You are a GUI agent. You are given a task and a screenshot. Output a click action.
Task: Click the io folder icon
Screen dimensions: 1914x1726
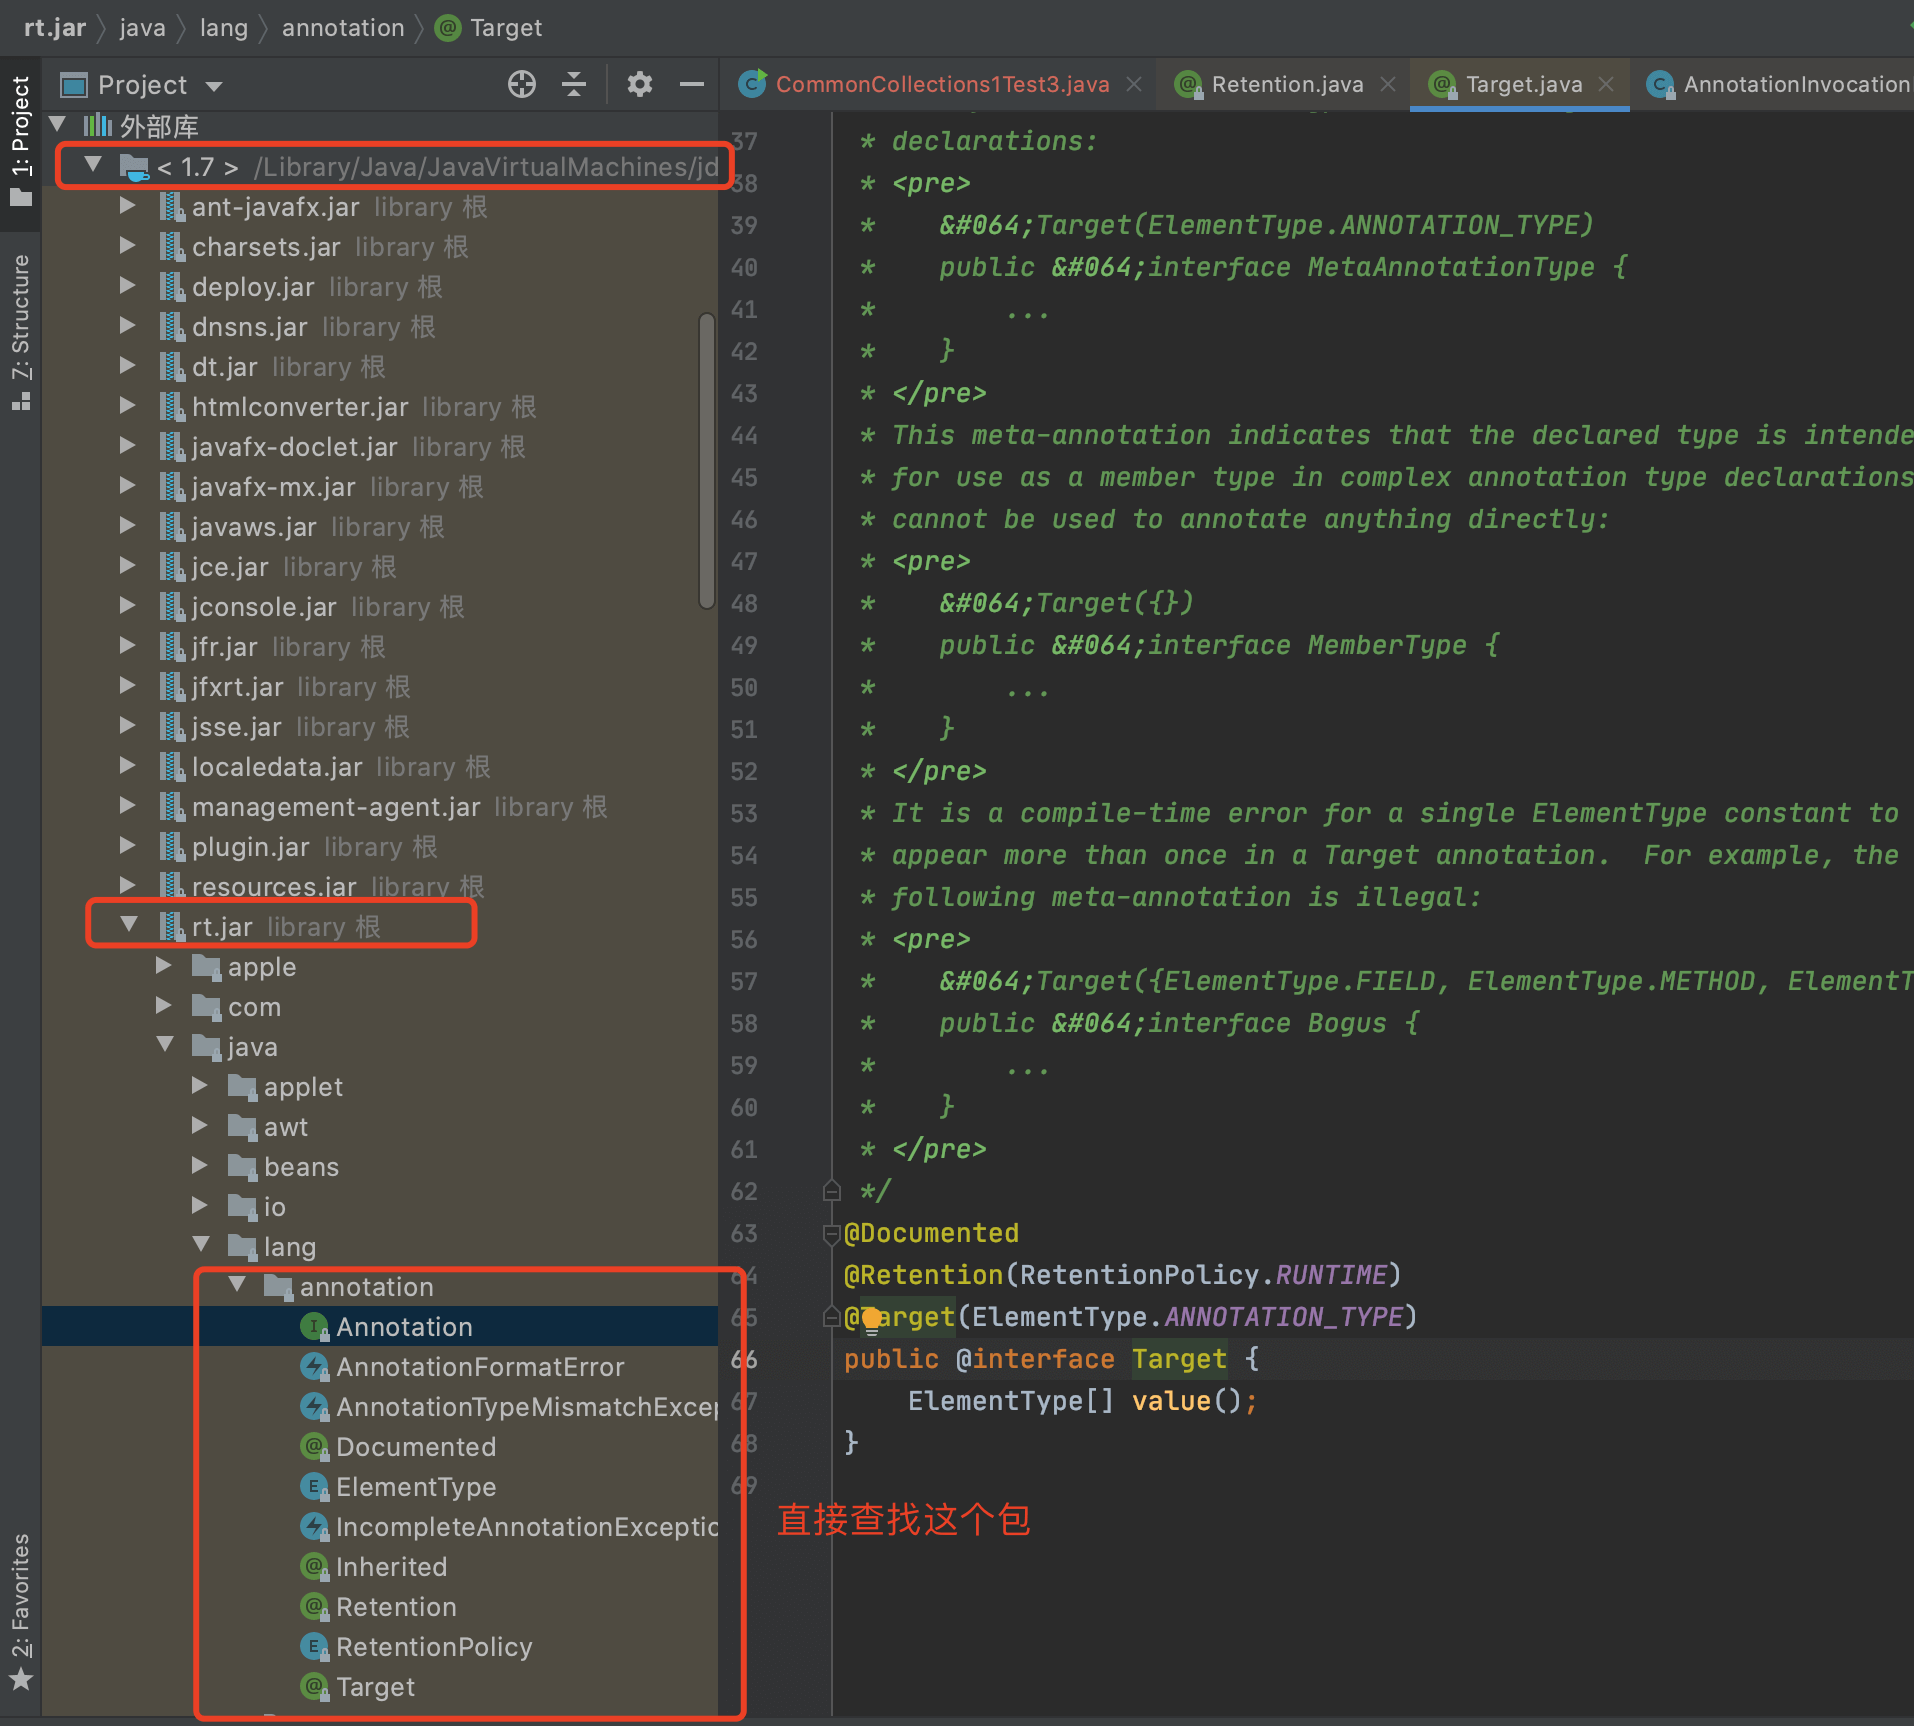click(x=242, y=1206)
